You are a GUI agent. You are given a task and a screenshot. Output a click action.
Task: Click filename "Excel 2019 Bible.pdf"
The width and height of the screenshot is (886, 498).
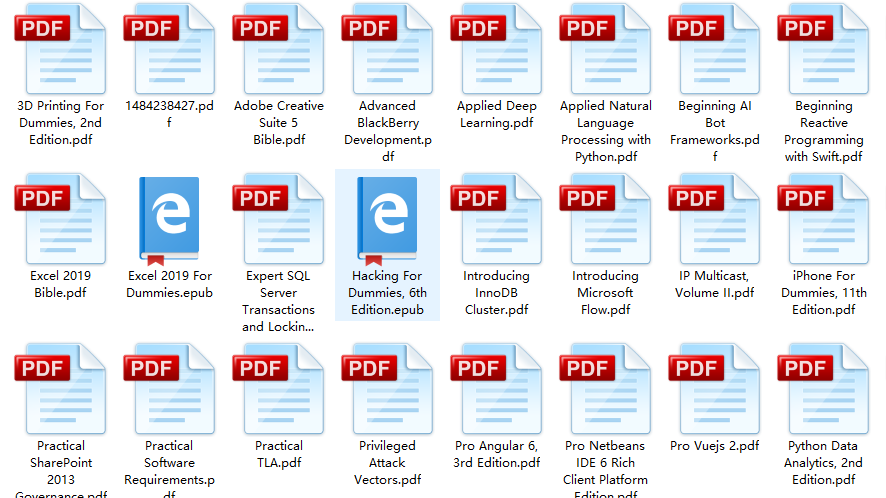(60, 284)
